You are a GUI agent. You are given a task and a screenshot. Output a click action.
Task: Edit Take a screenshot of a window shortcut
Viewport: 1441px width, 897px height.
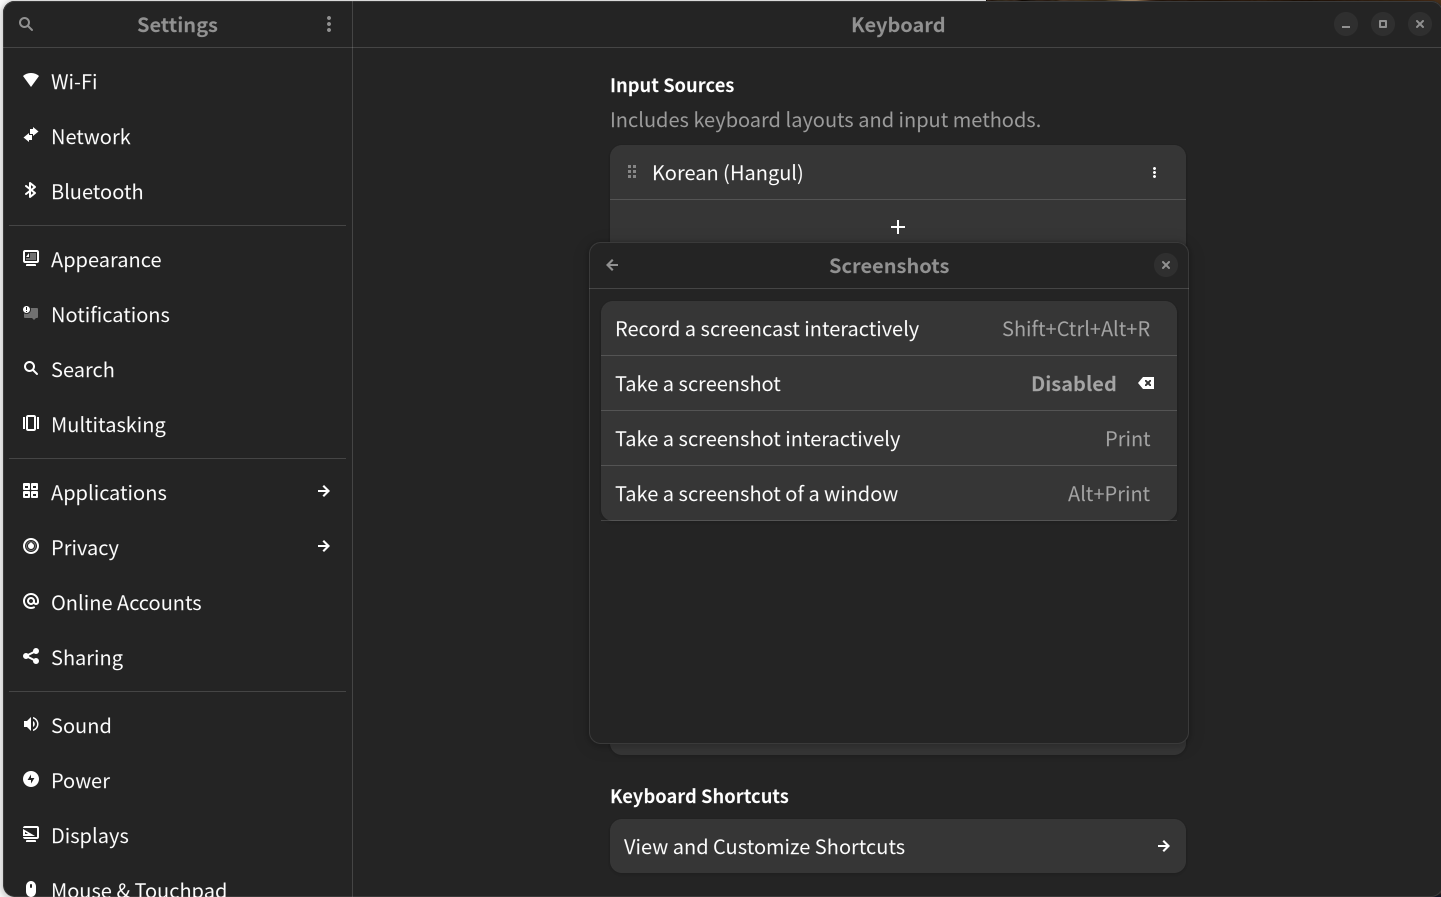click(889, 493)
